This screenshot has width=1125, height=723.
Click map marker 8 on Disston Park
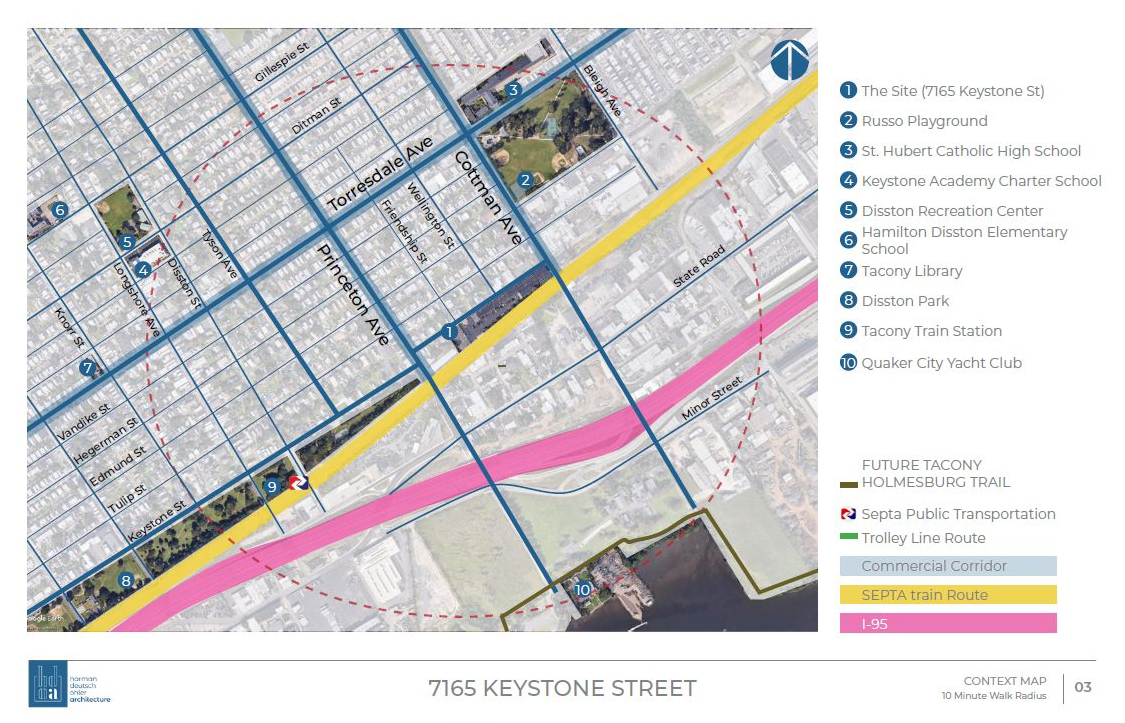(126, 580)
